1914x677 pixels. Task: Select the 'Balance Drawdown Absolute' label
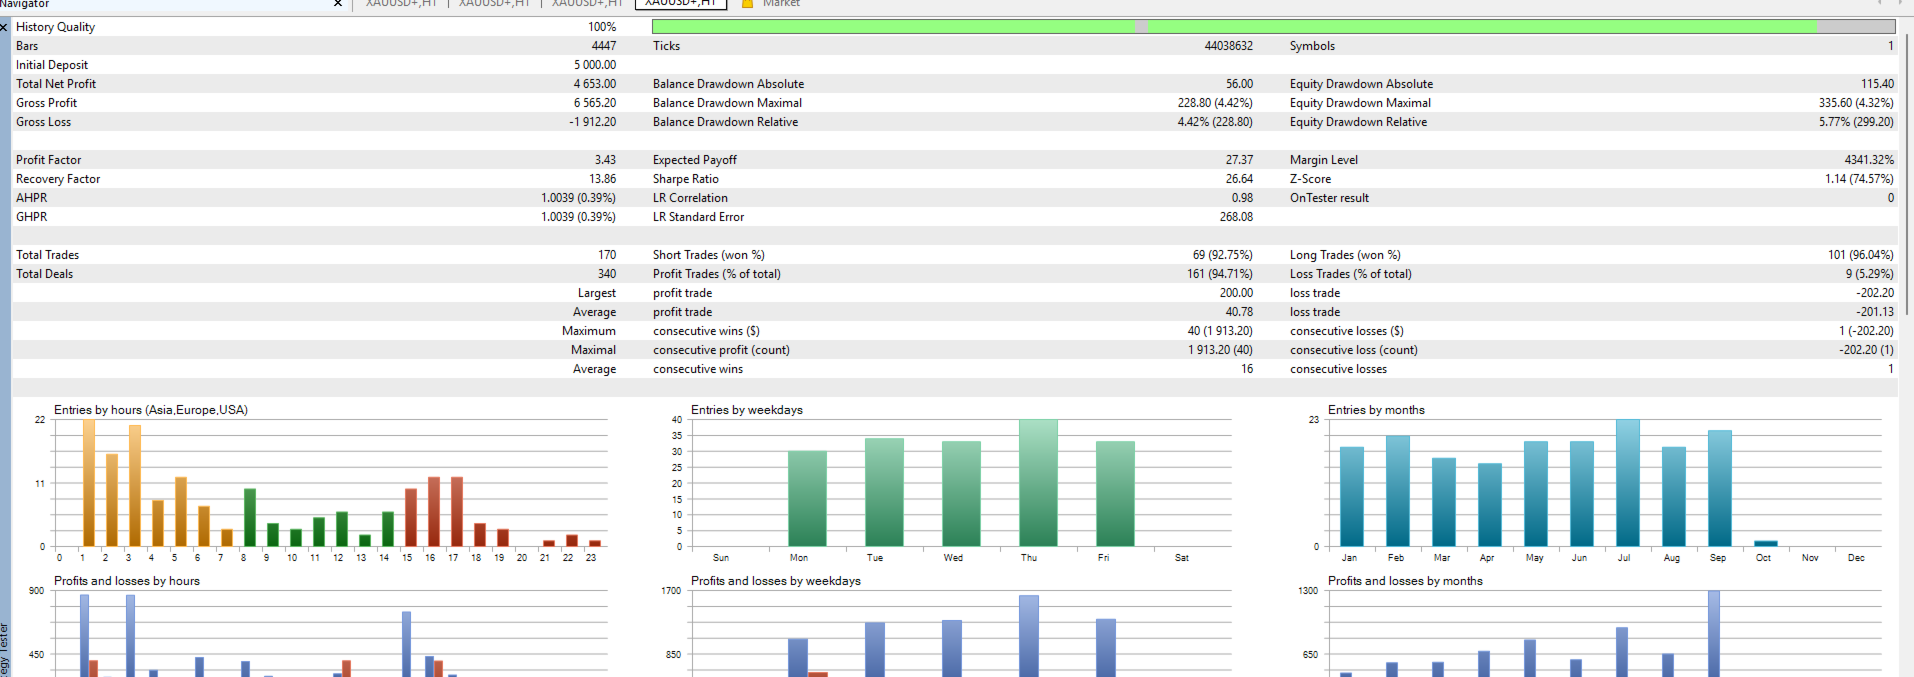tap(728, 84)
